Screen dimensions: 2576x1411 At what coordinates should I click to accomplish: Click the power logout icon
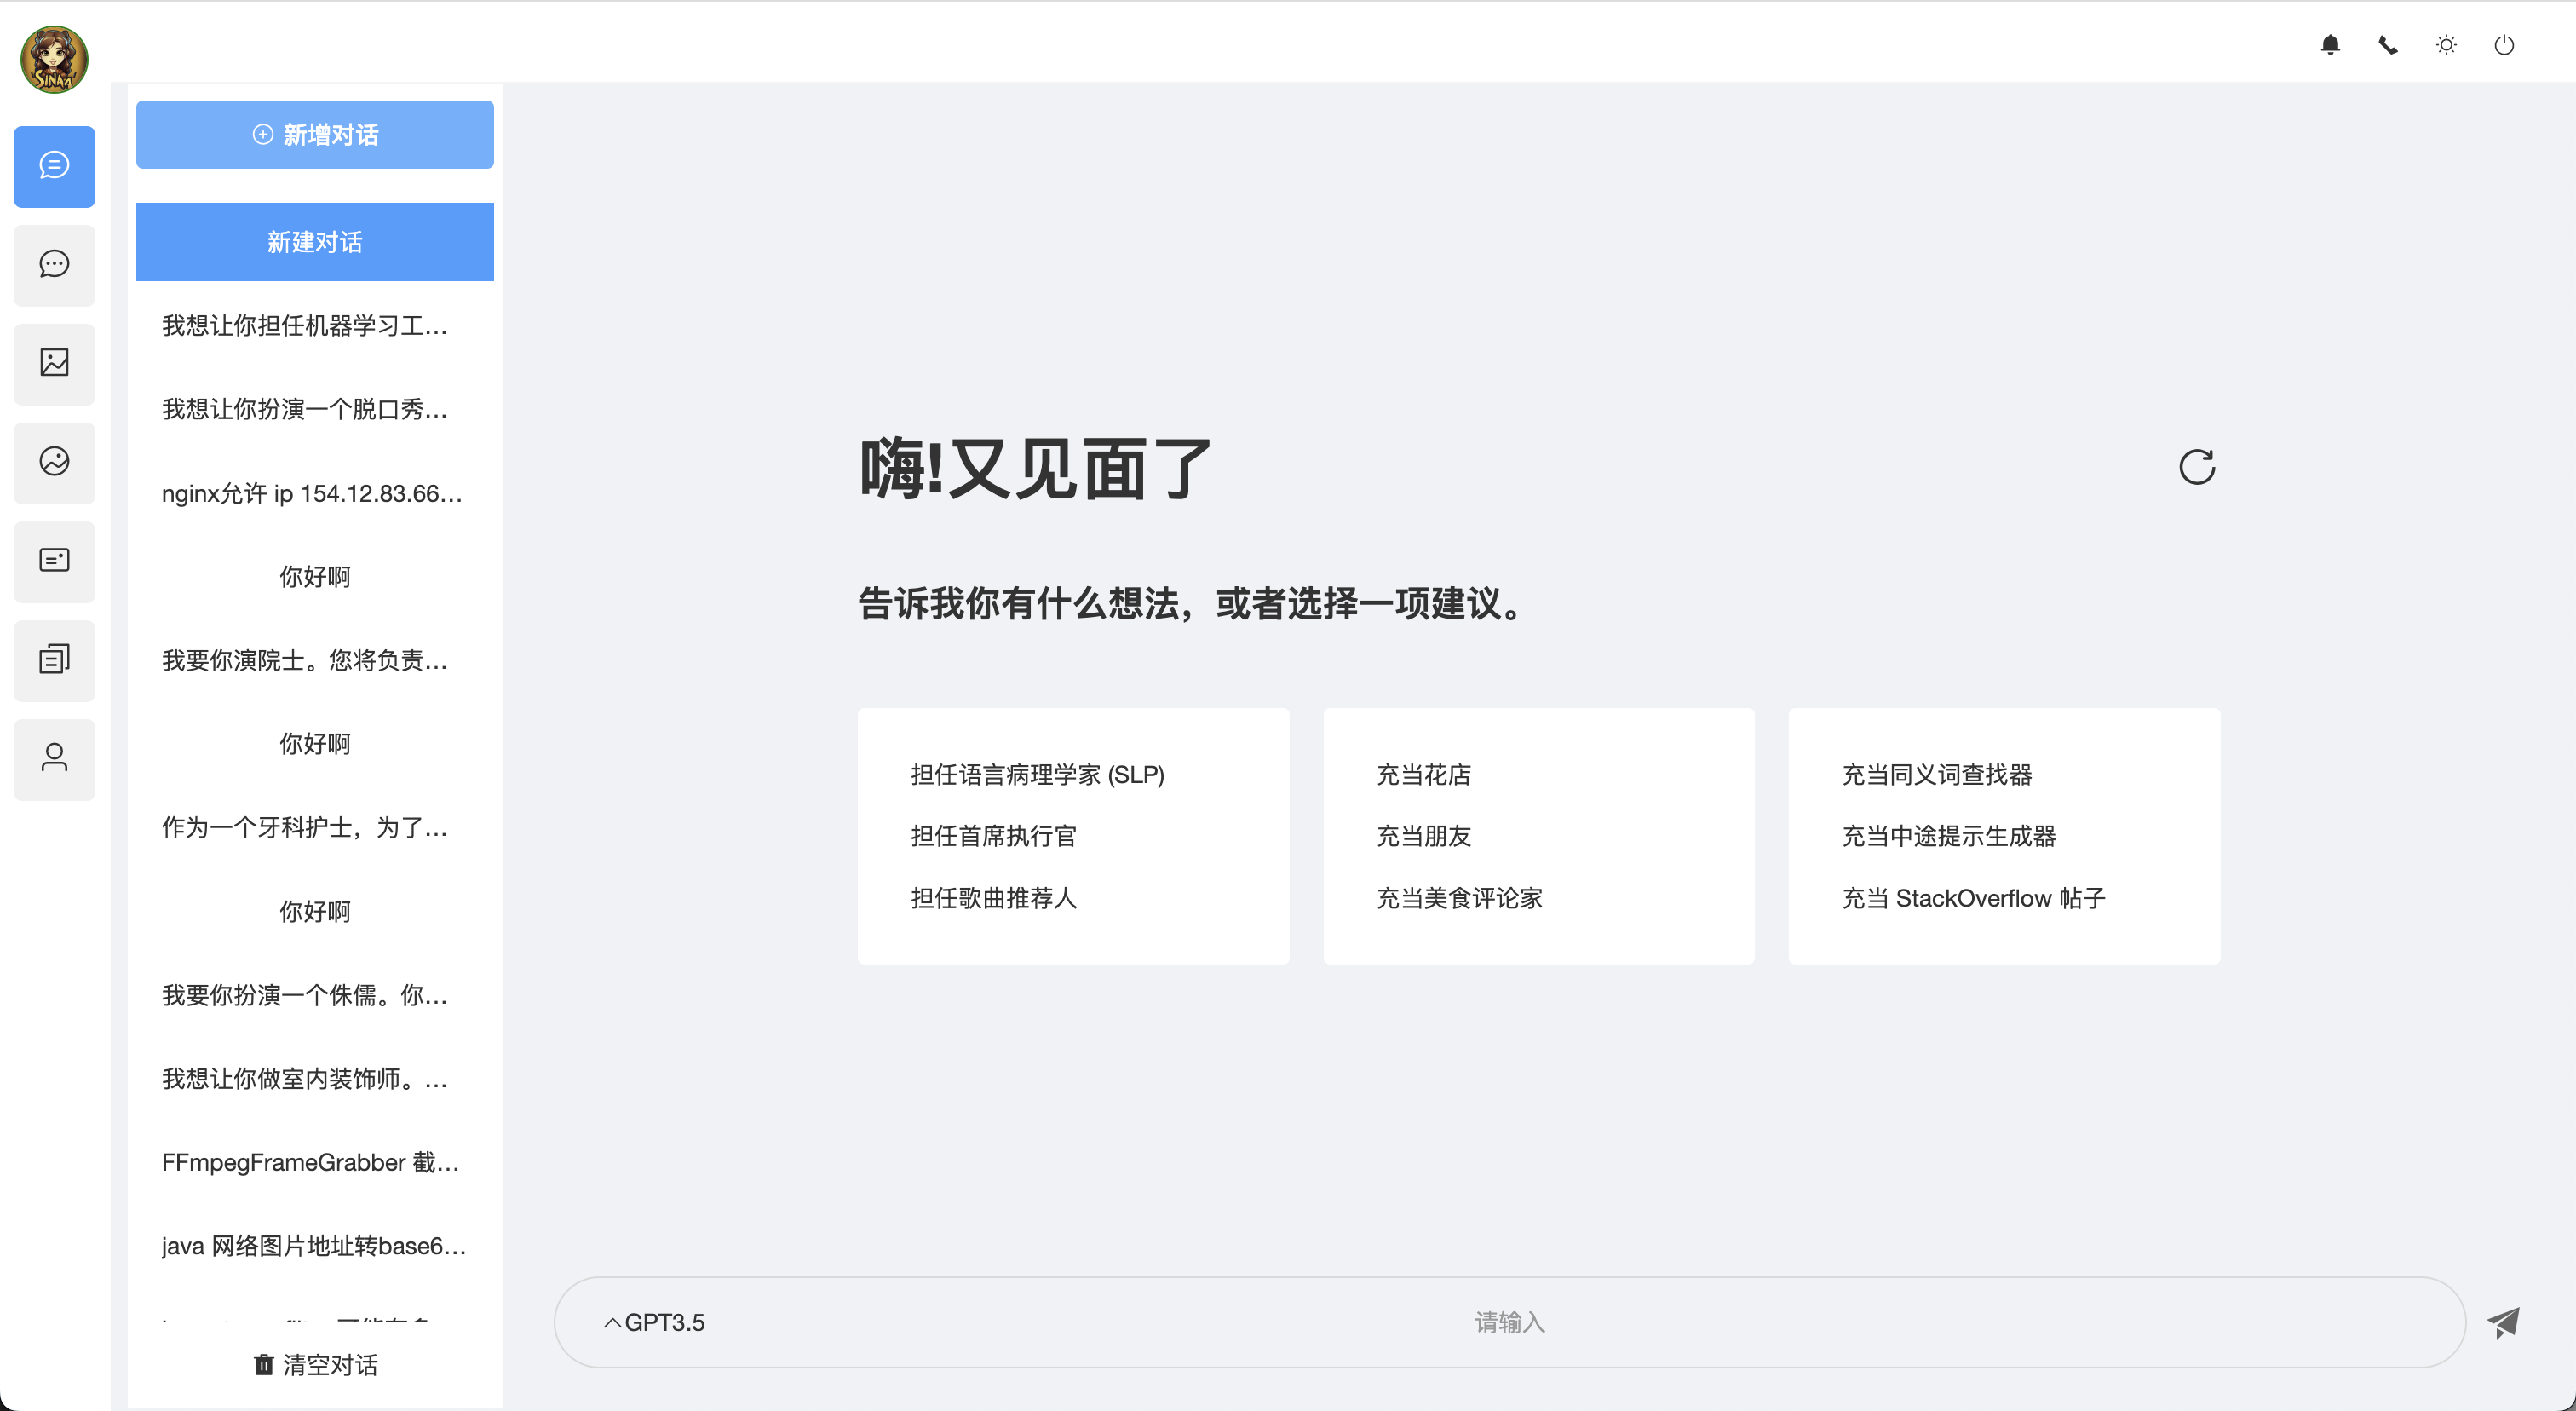pyautogui.click(x=2504, y=45)
